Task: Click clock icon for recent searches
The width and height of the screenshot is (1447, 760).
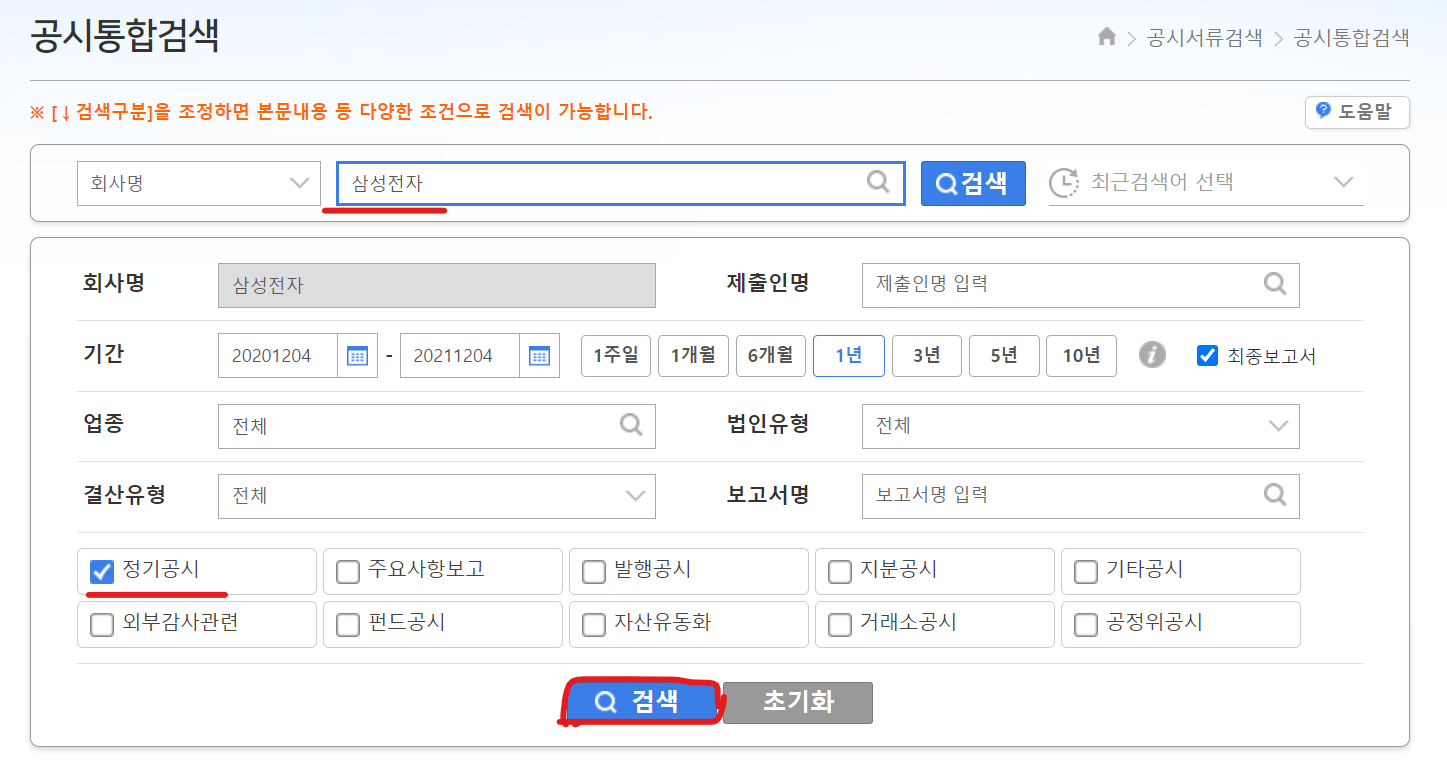Action: 1064,183
